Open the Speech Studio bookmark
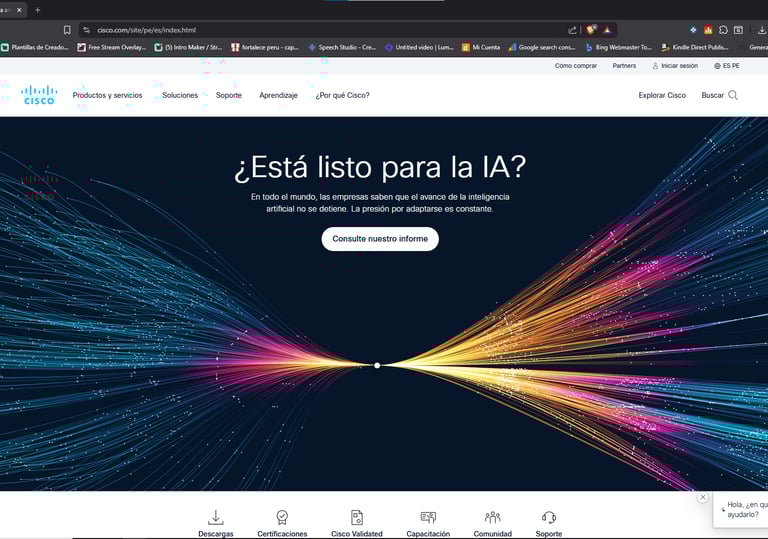This screenshot has width=768, height=539. point(342,48)
